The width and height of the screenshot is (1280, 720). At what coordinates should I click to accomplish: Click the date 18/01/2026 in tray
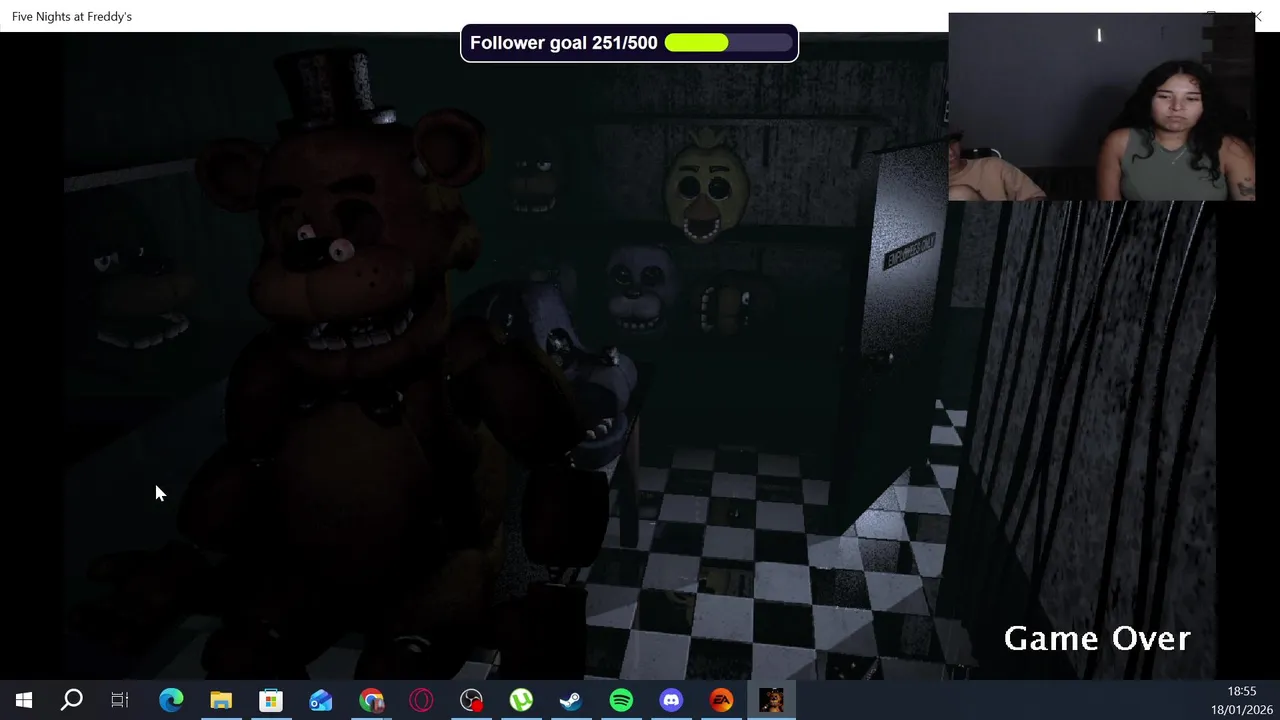(x=1241, y=709)
